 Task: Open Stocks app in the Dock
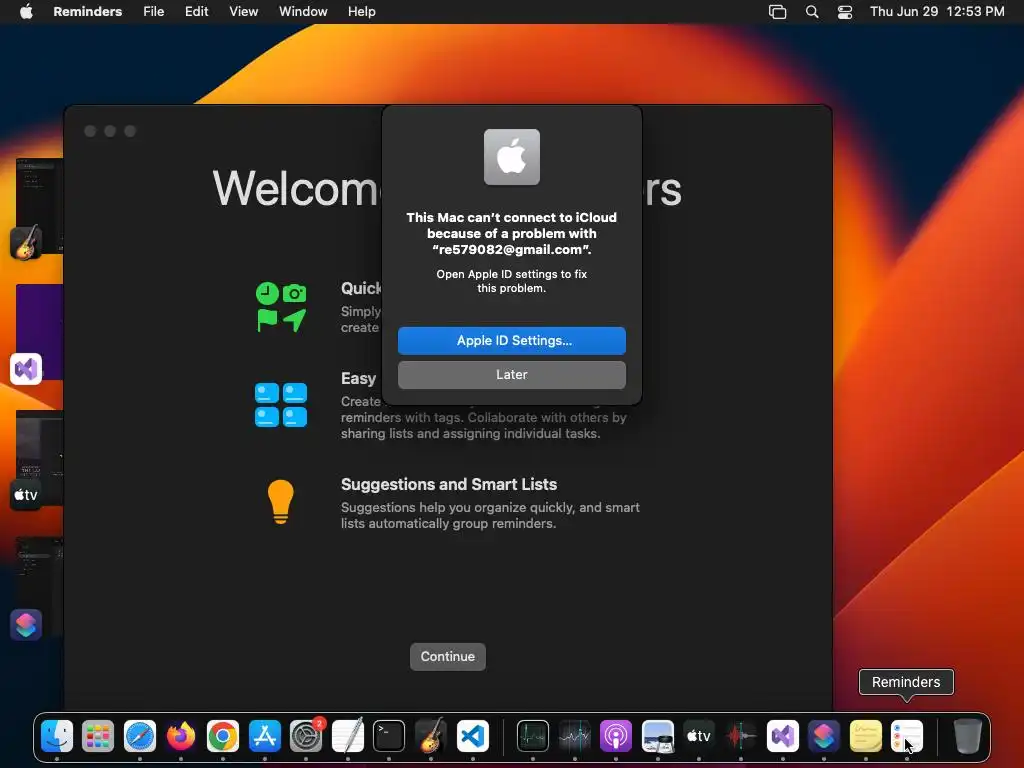[574, 736]
